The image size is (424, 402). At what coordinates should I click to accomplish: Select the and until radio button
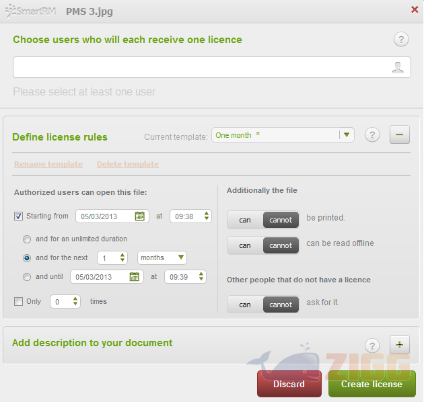click(x=27, y=277)
